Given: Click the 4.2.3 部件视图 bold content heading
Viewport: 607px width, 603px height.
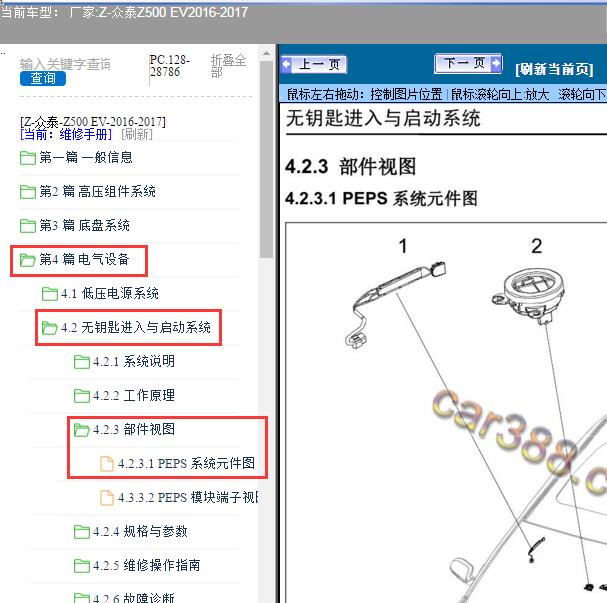Looking at the screenshot, I should [351, 167].
